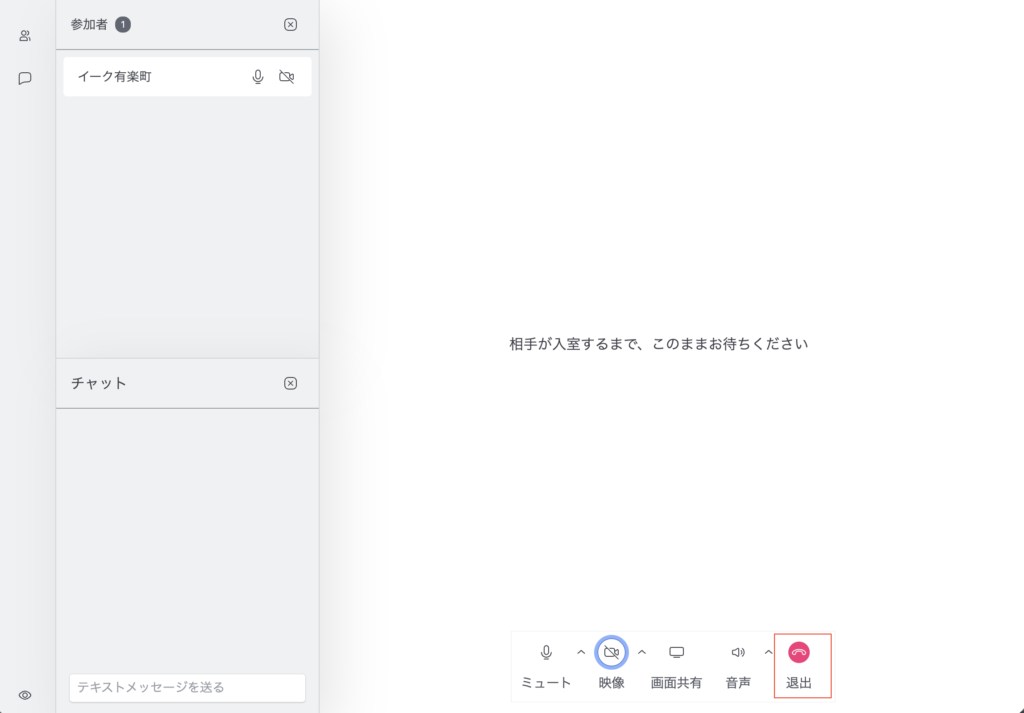Expand the chevron to the right of 音声
The height and width of the screenshot is (713, 1024).
[768, 652]
